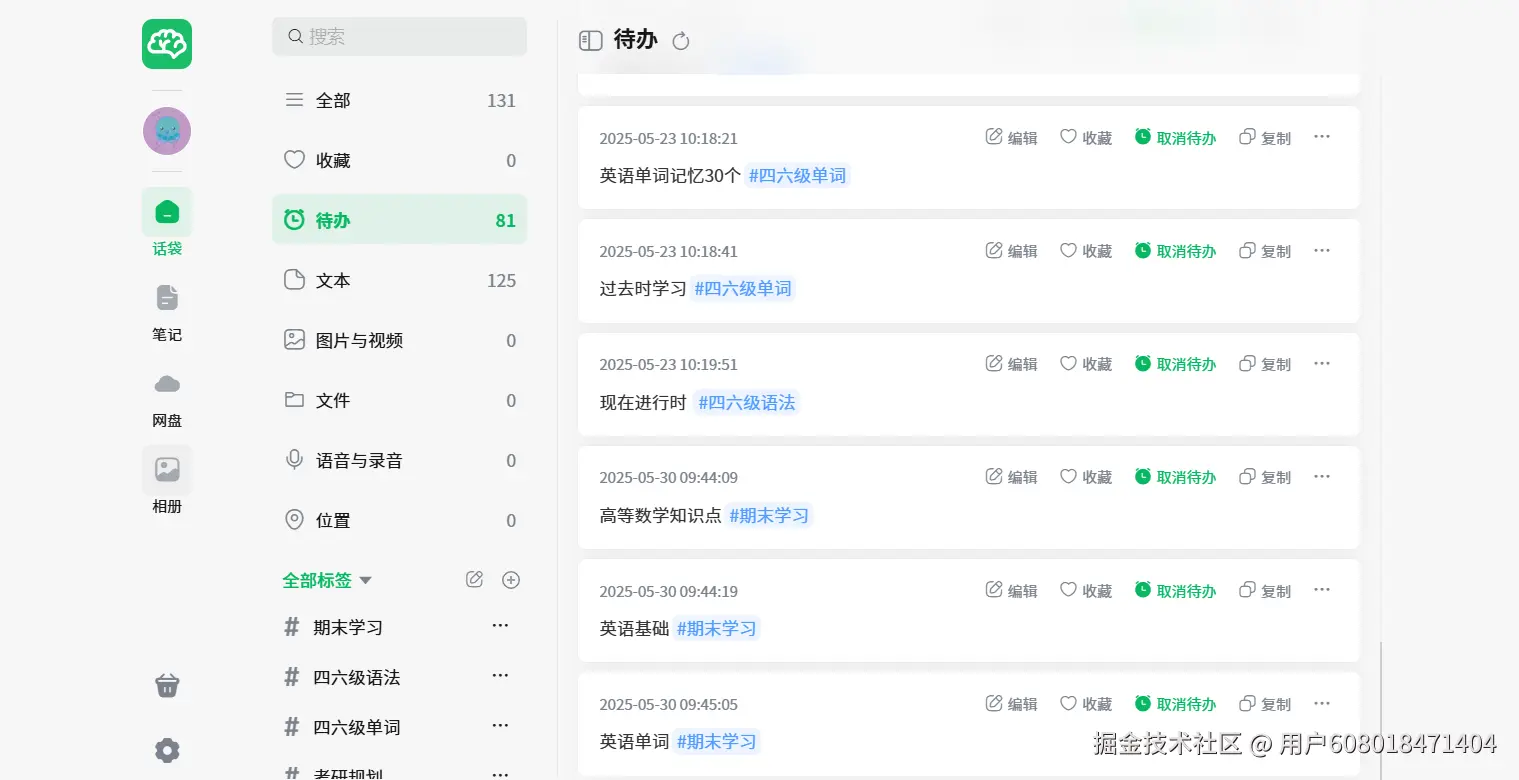
Task: Favorite the 过去时学习 note
Action: (1086, 251)
